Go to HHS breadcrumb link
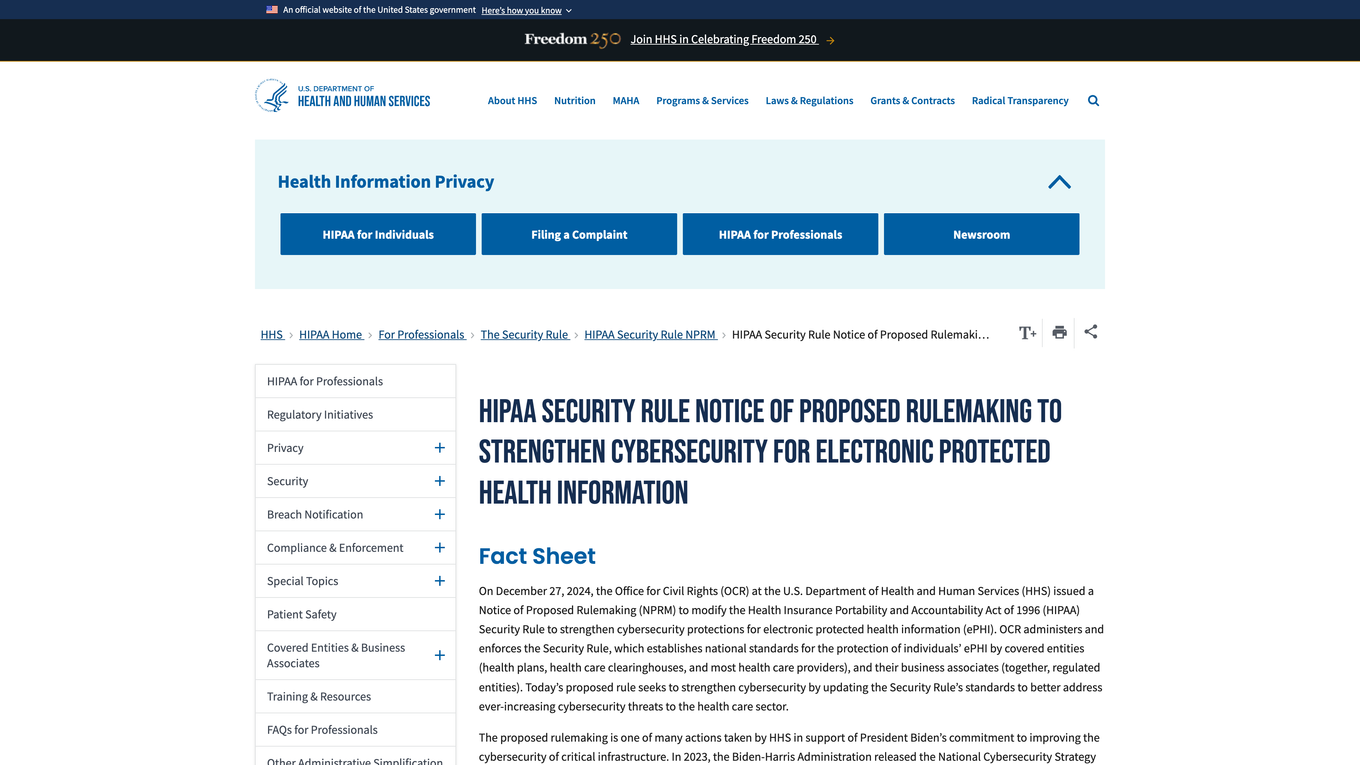 (272, 335)
